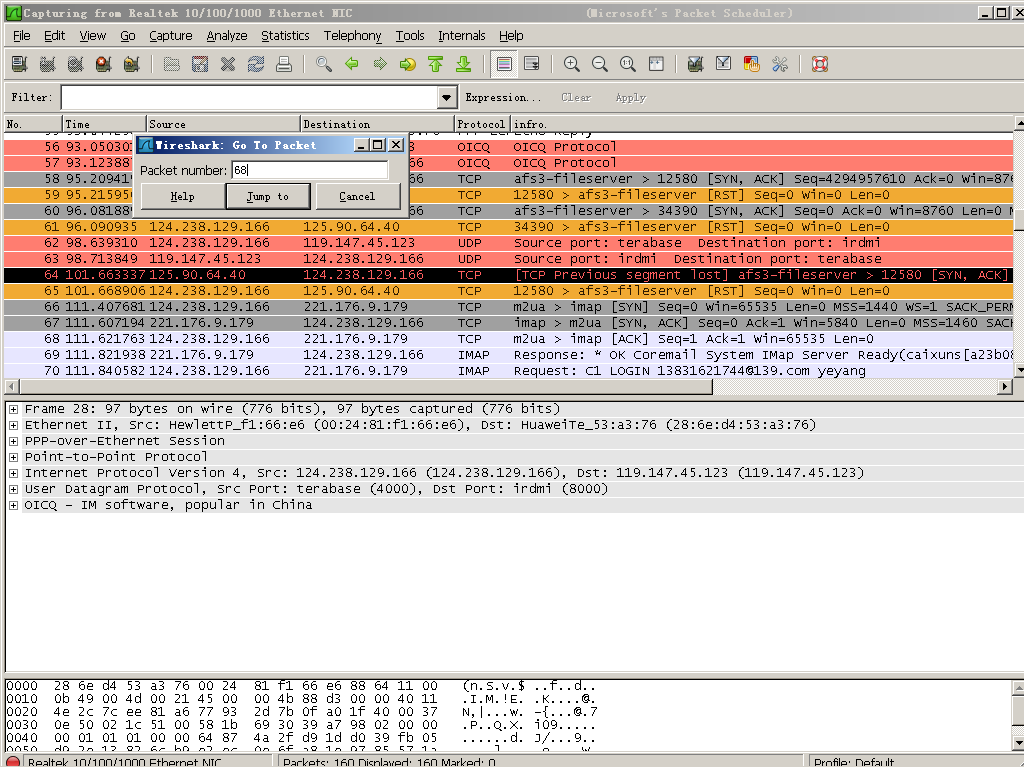Click Cancel in Go To Packet dialog
The width and height of the screenshot is (1024, 768).
click(357, 196)
